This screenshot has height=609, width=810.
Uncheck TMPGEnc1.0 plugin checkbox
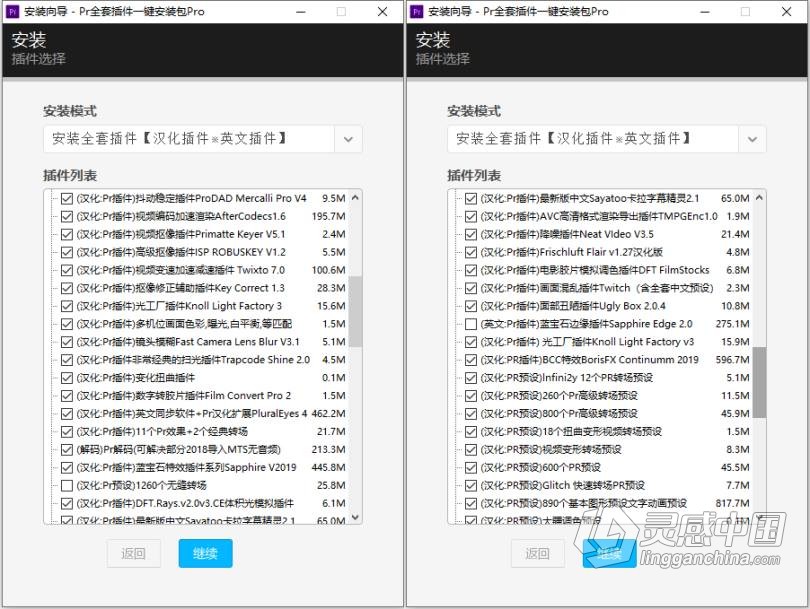click(471, 216)
